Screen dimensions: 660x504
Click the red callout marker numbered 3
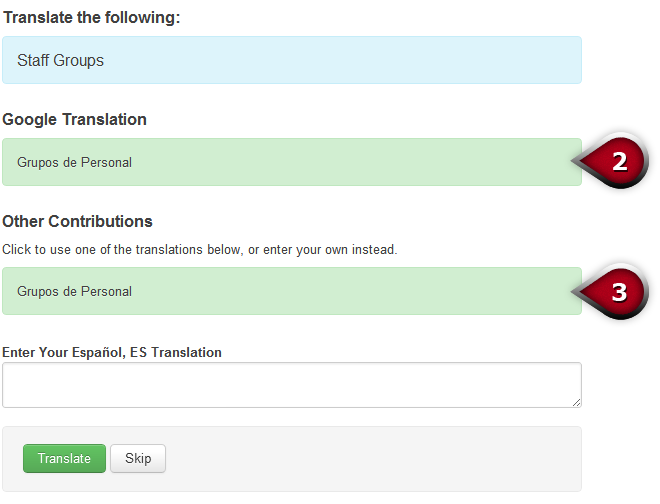click(617, 291)
